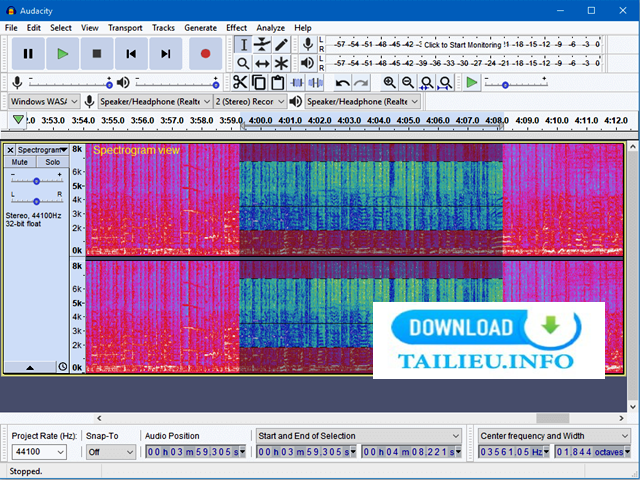Redo the last undone action
This screenshot has width=640, height=480.
click(361, 83)
